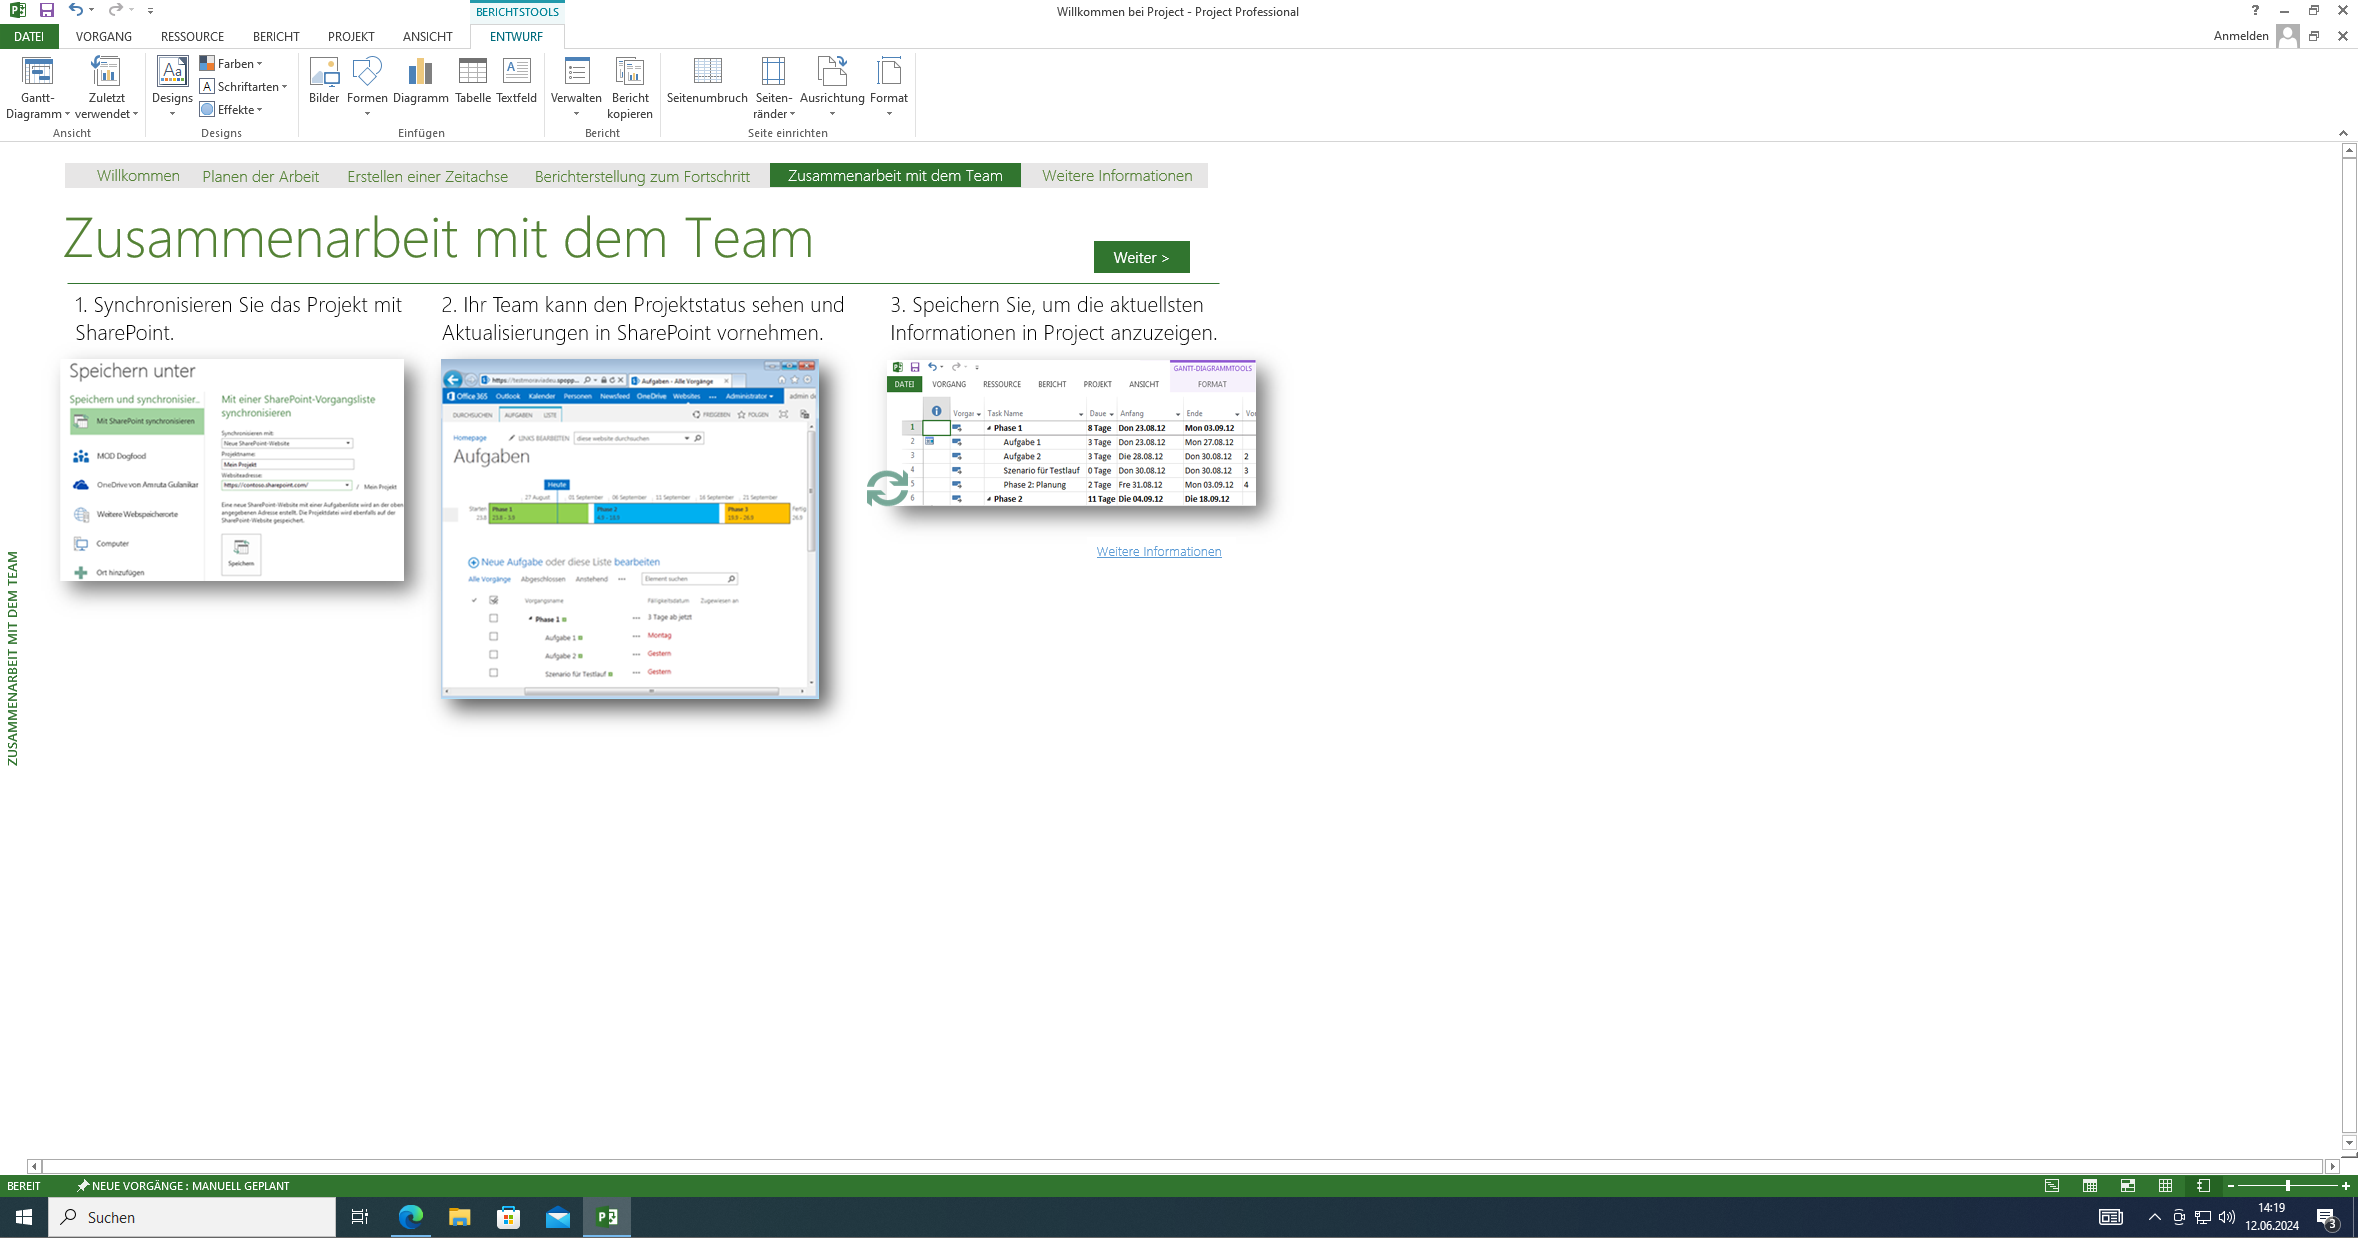Viewport: 2358px width, 1238px height.
Task: Open the Windows Start menu
Action: [24, 1217]
